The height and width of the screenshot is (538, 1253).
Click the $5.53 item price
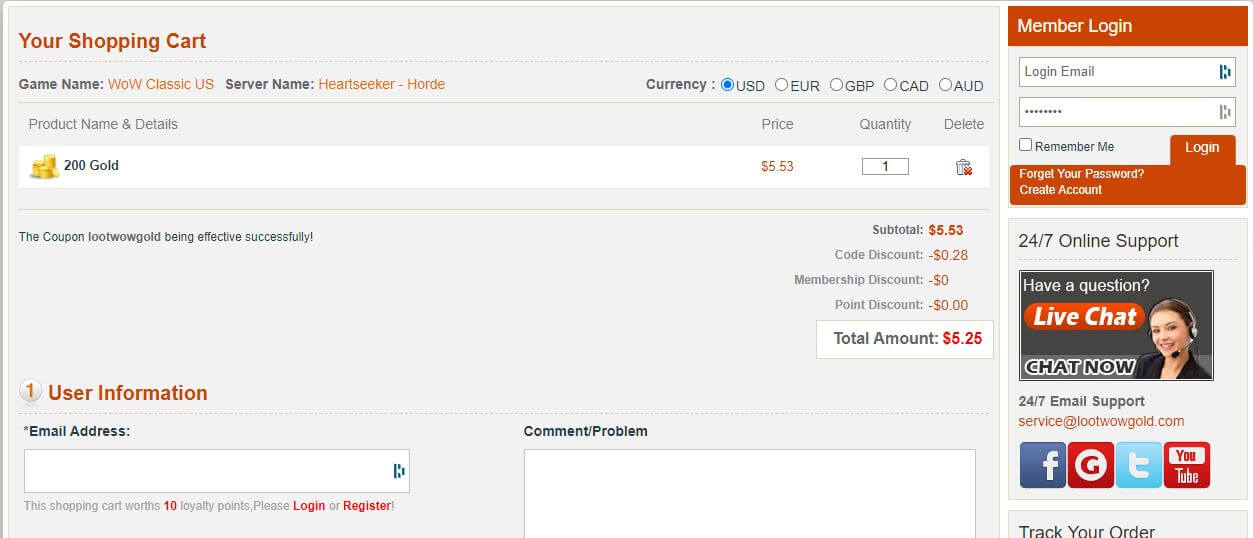tap(777, 167)
